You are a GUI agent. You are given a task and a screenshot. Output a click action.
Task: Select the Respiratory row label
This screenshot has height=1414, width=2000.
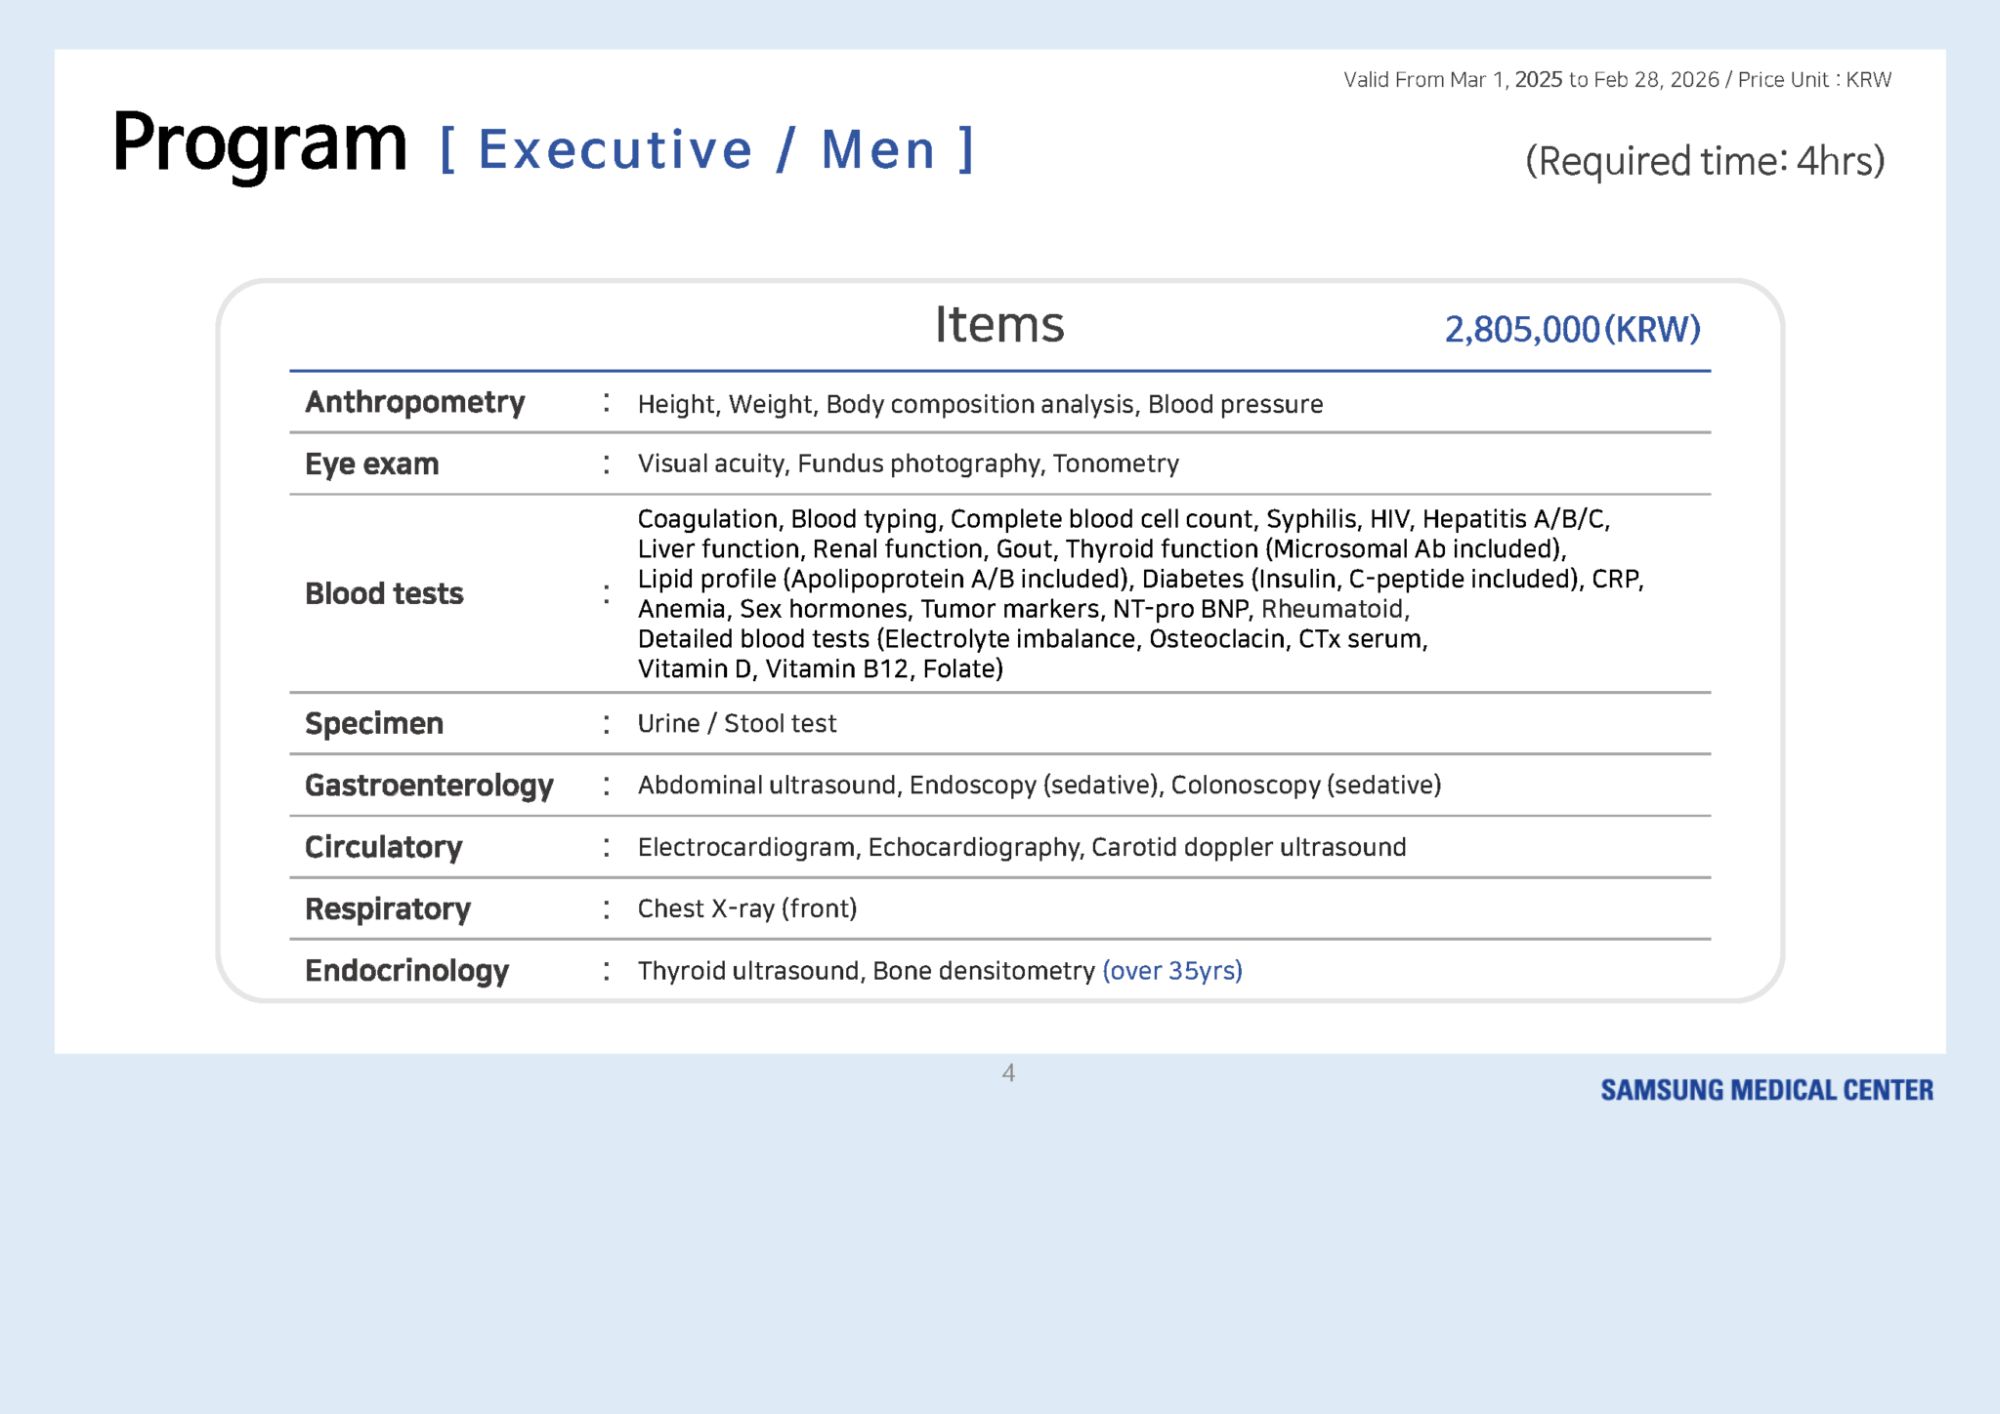pos(387,909)
